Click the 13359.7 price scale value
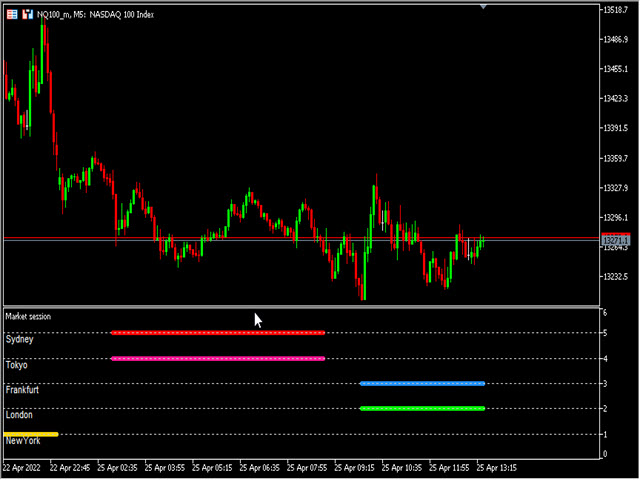The width and height of the screenshot is (640, 480). point(616,158)
